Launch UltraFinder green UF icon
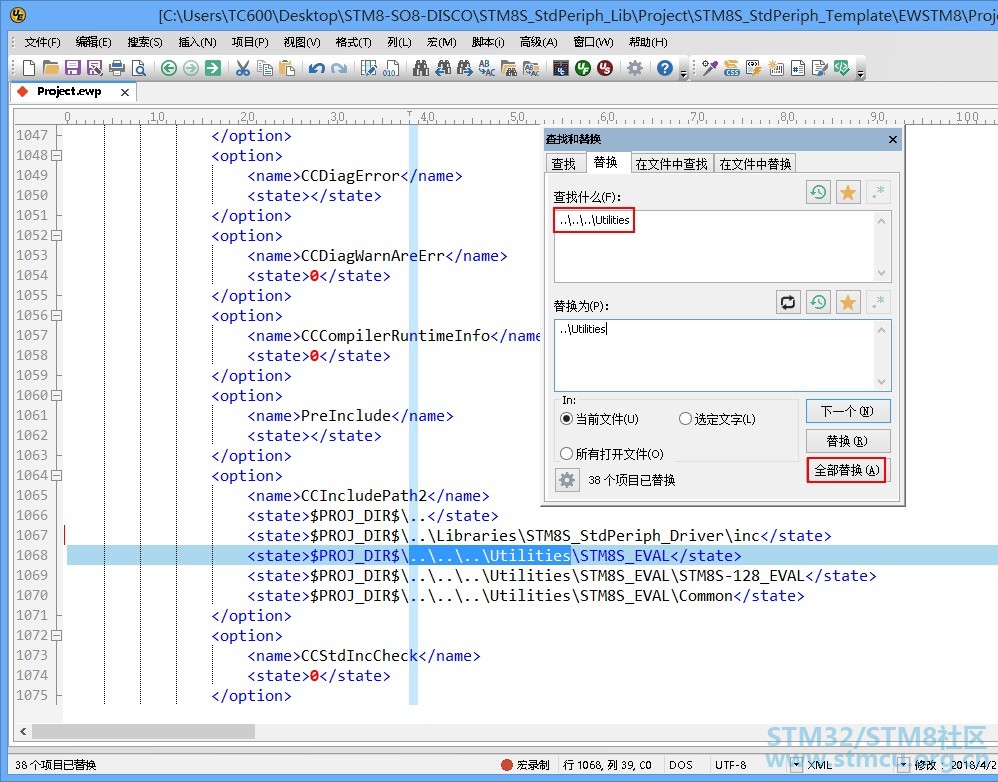 [583, 68]
